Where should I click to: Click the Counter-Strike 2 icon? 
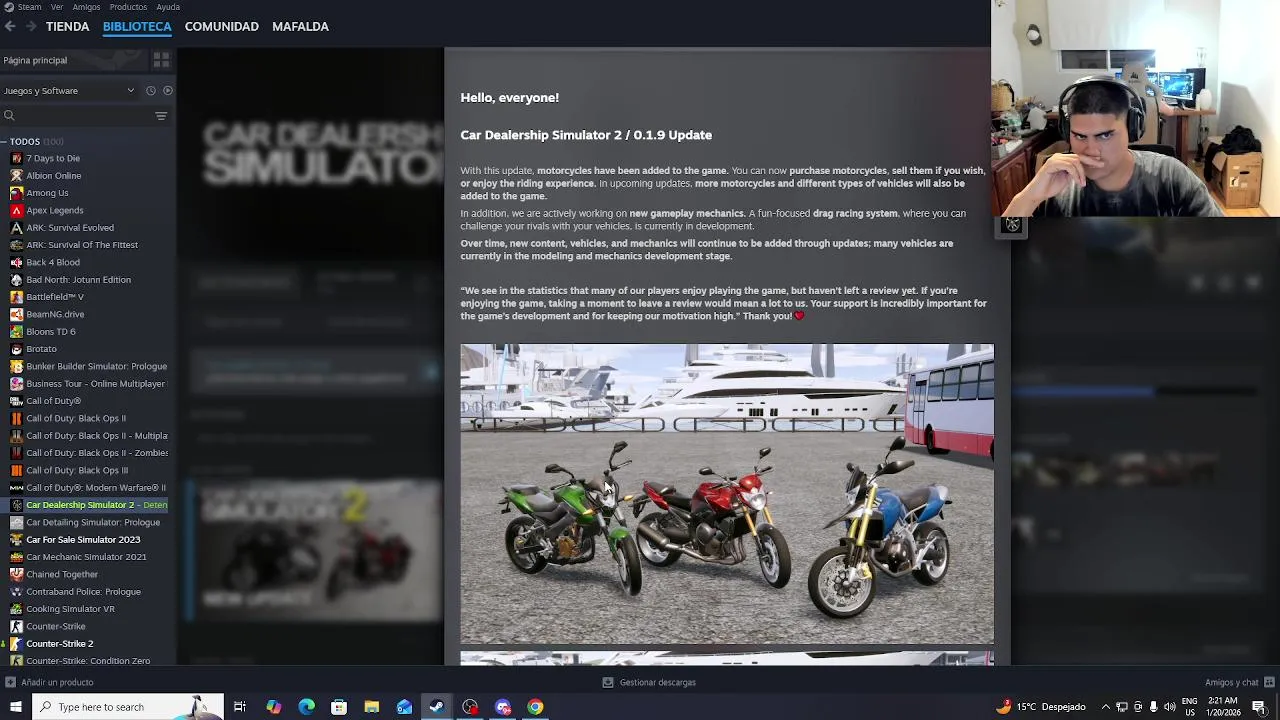pos(16,644)
